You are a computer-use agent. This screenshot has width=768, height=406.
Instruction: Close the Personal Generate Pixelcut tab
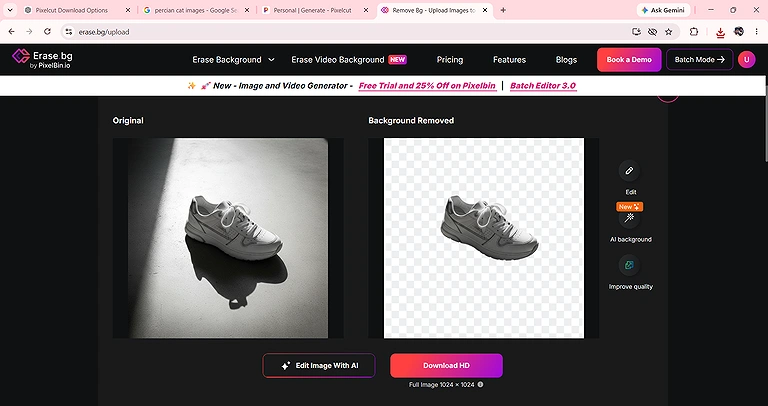pyautogui.click(x=365, y=10)
